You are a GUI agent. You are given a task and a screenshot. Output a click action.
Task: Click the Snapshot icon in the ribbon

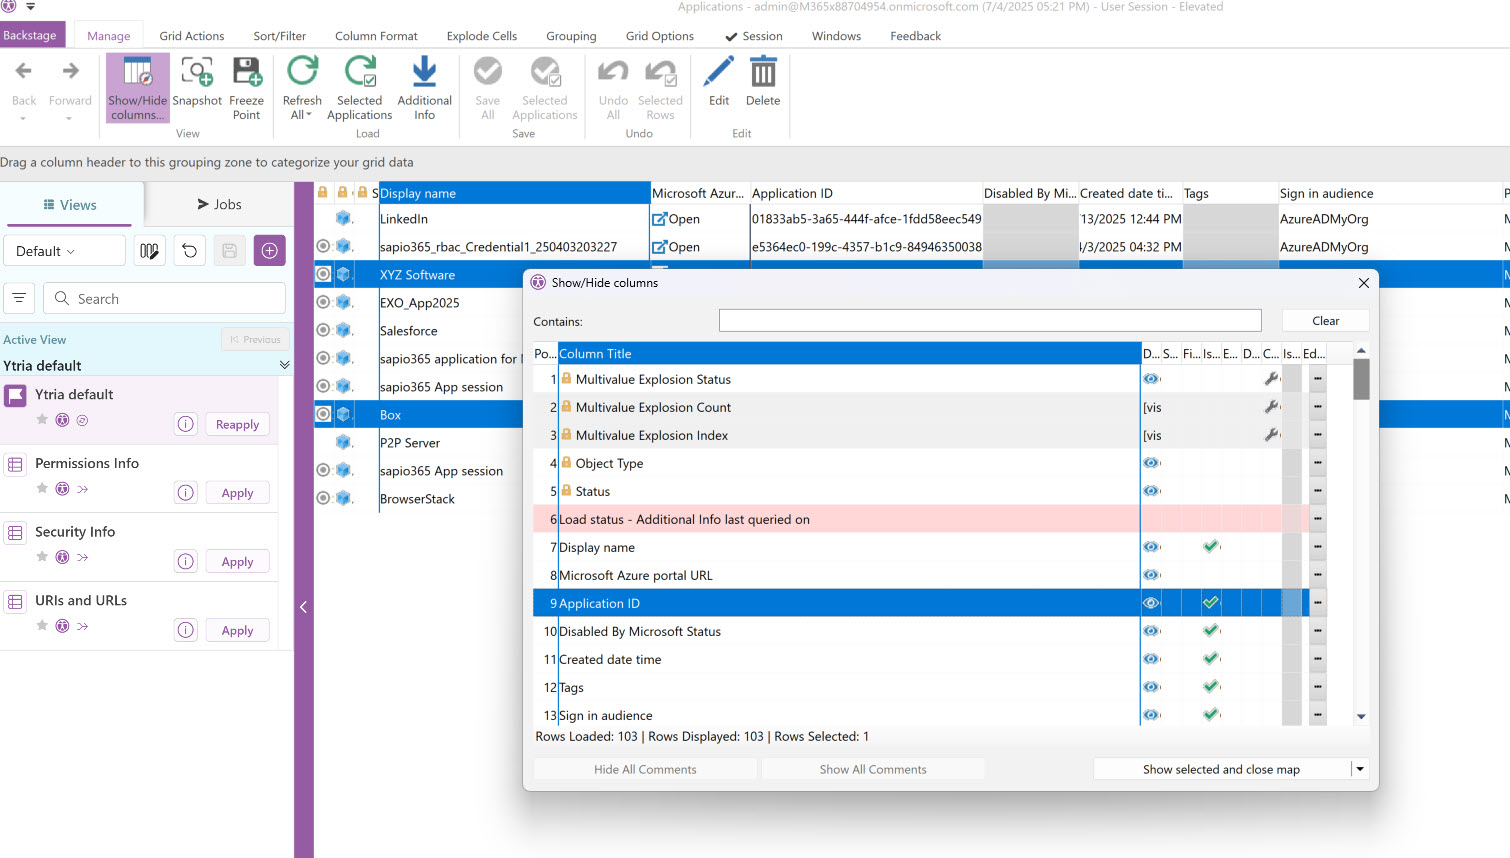197,73
